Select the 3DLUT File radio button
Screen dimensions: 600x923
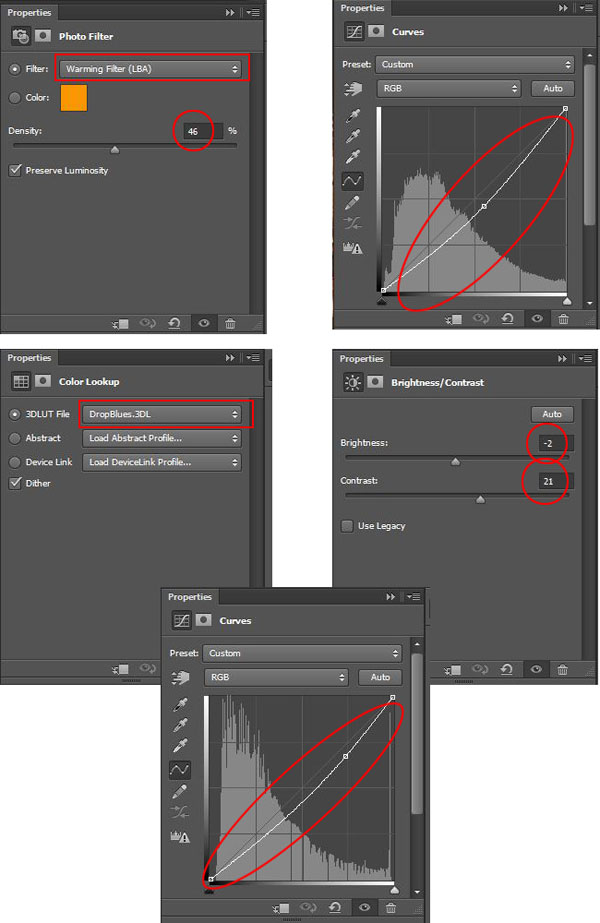coord(15,414)
